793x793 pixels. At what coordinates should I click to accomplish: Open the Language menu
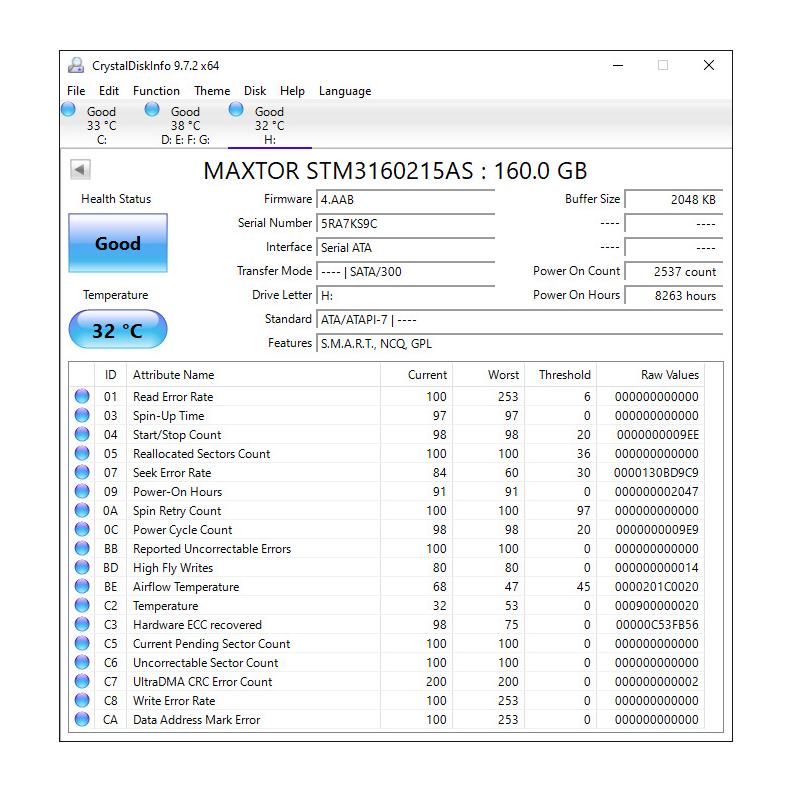(344, 91)
